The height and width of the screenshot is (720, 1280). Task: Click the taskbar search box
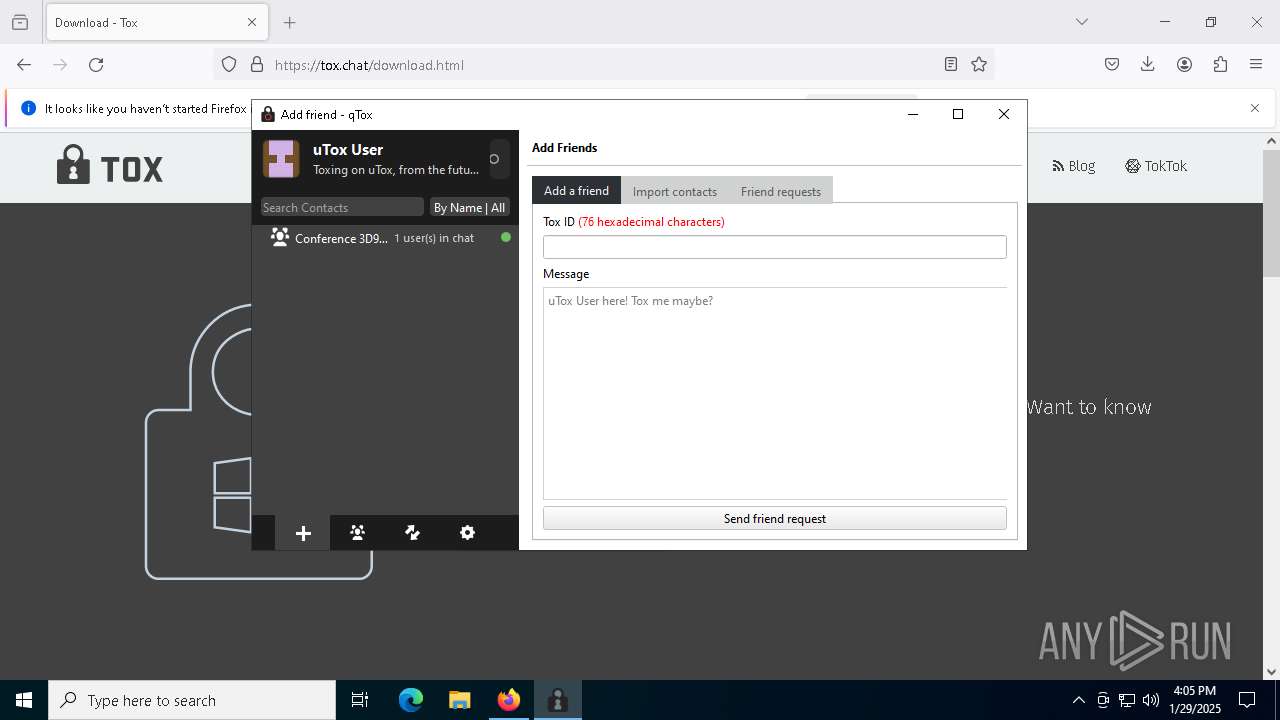pyautogui.click(x=192, y=700)
